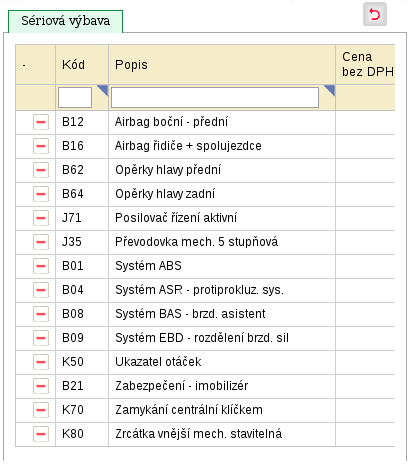
Task: Remove J35 Převodovka mech. row
Action: [x=41, y=242]
